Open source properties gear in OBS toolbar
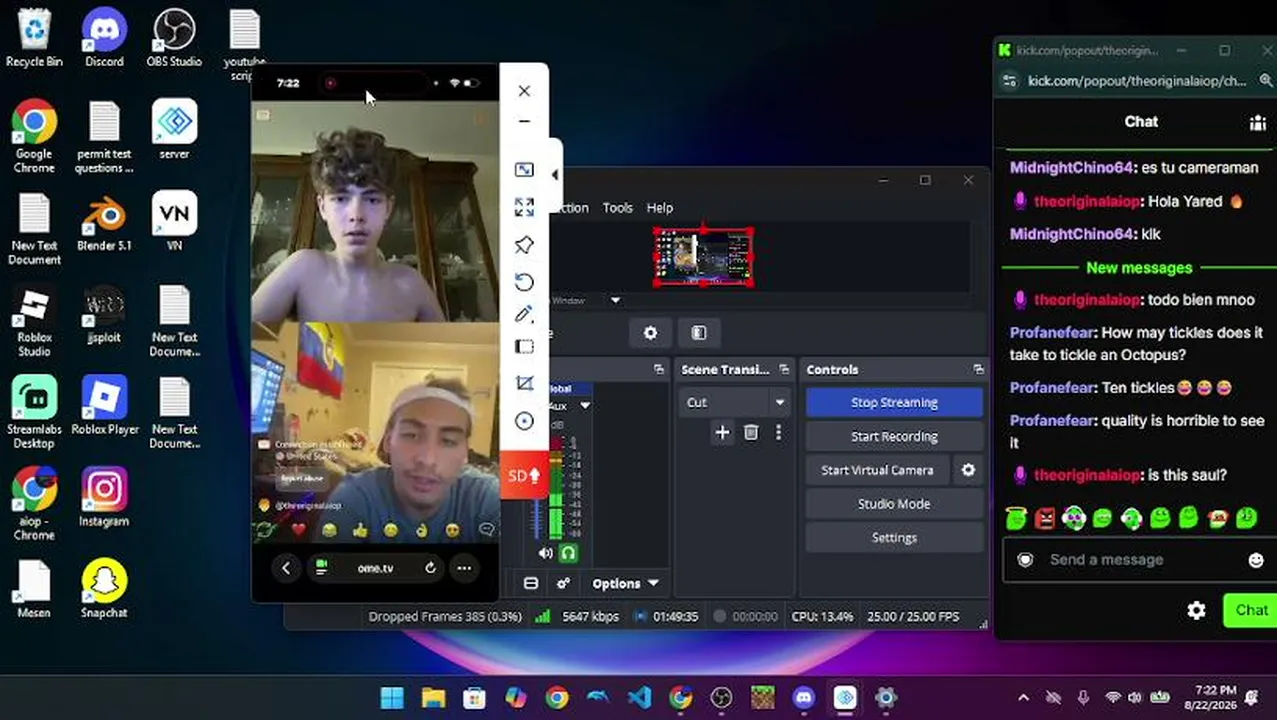Viewport: 1277px width, 720px height. [651, 333]
